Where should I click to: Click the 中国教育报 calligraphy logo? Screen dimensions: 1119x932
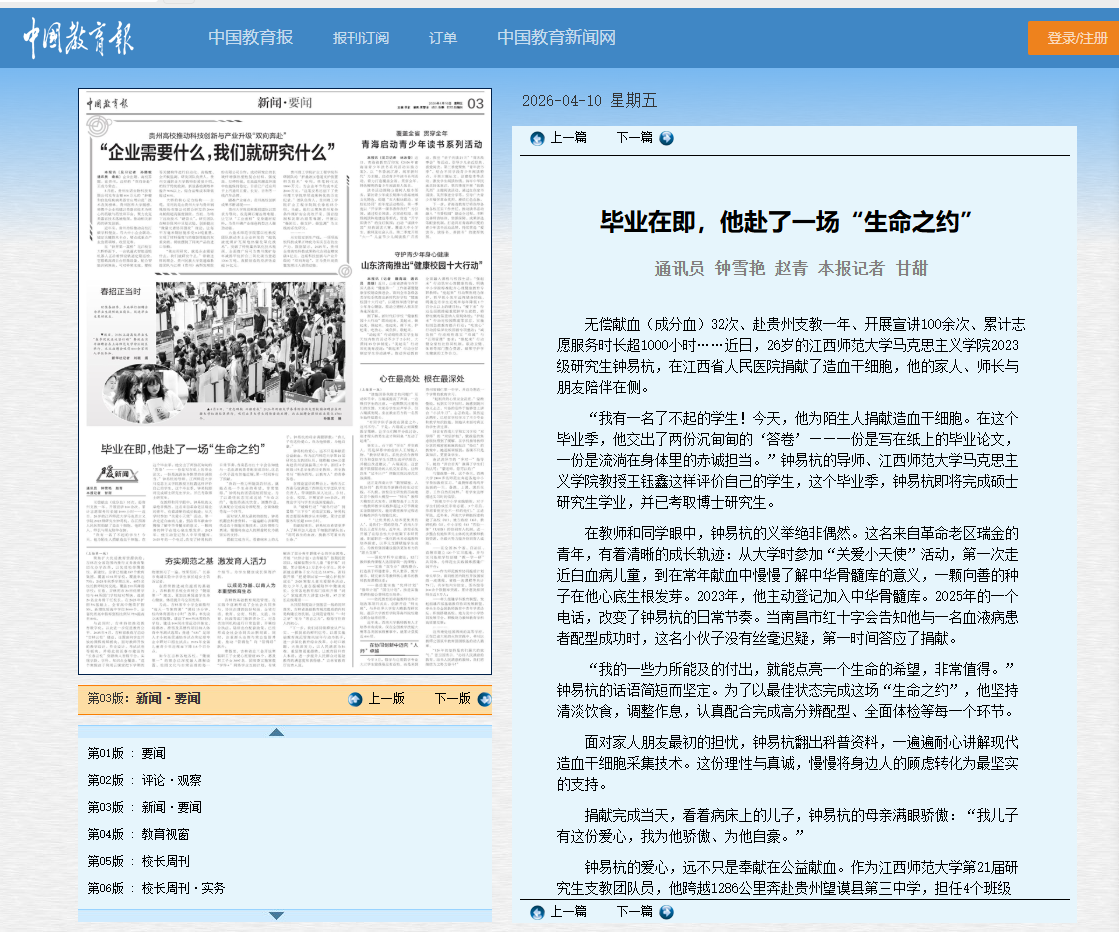click(x=79, y=37)
